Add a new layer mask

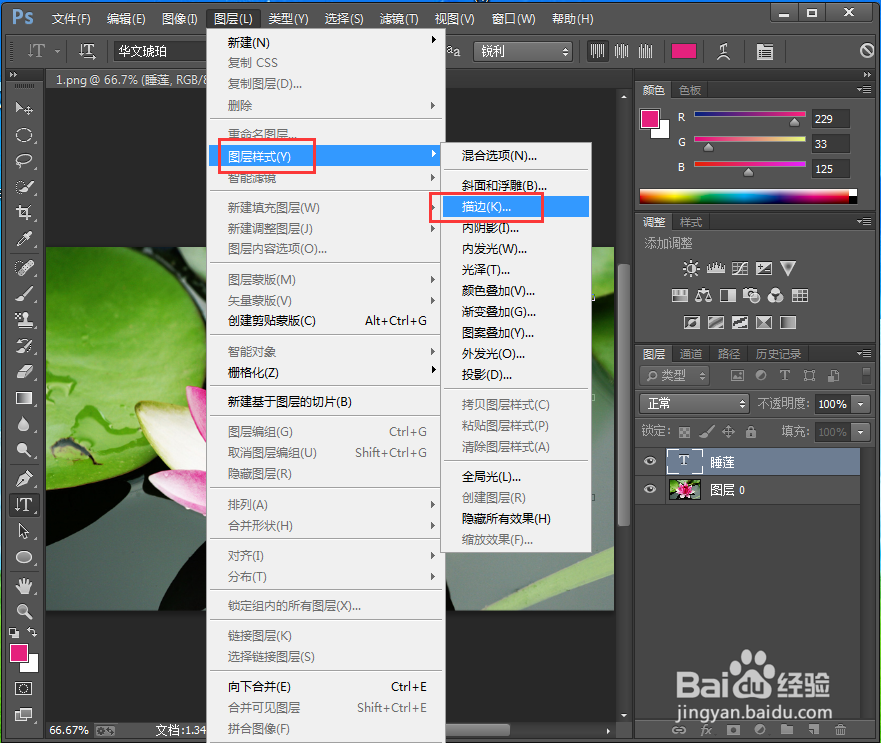(x=733, y=730)
